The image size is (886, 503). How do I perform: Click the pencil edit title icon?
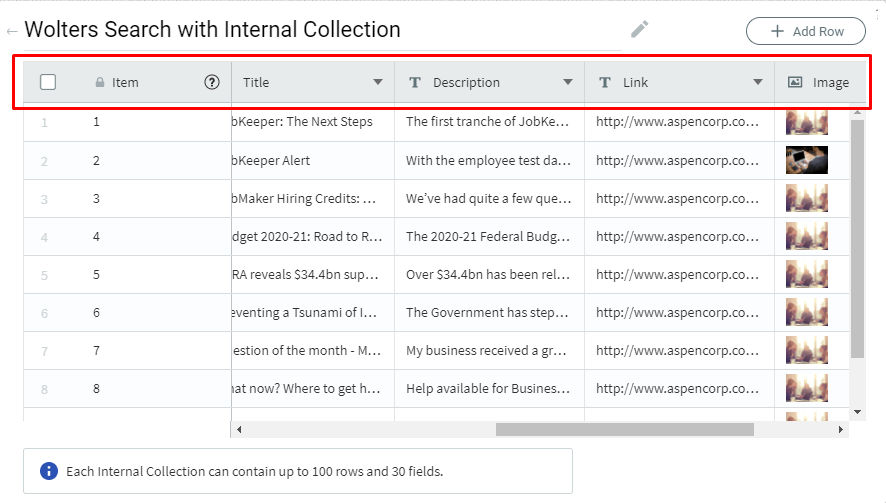[640, 30]
